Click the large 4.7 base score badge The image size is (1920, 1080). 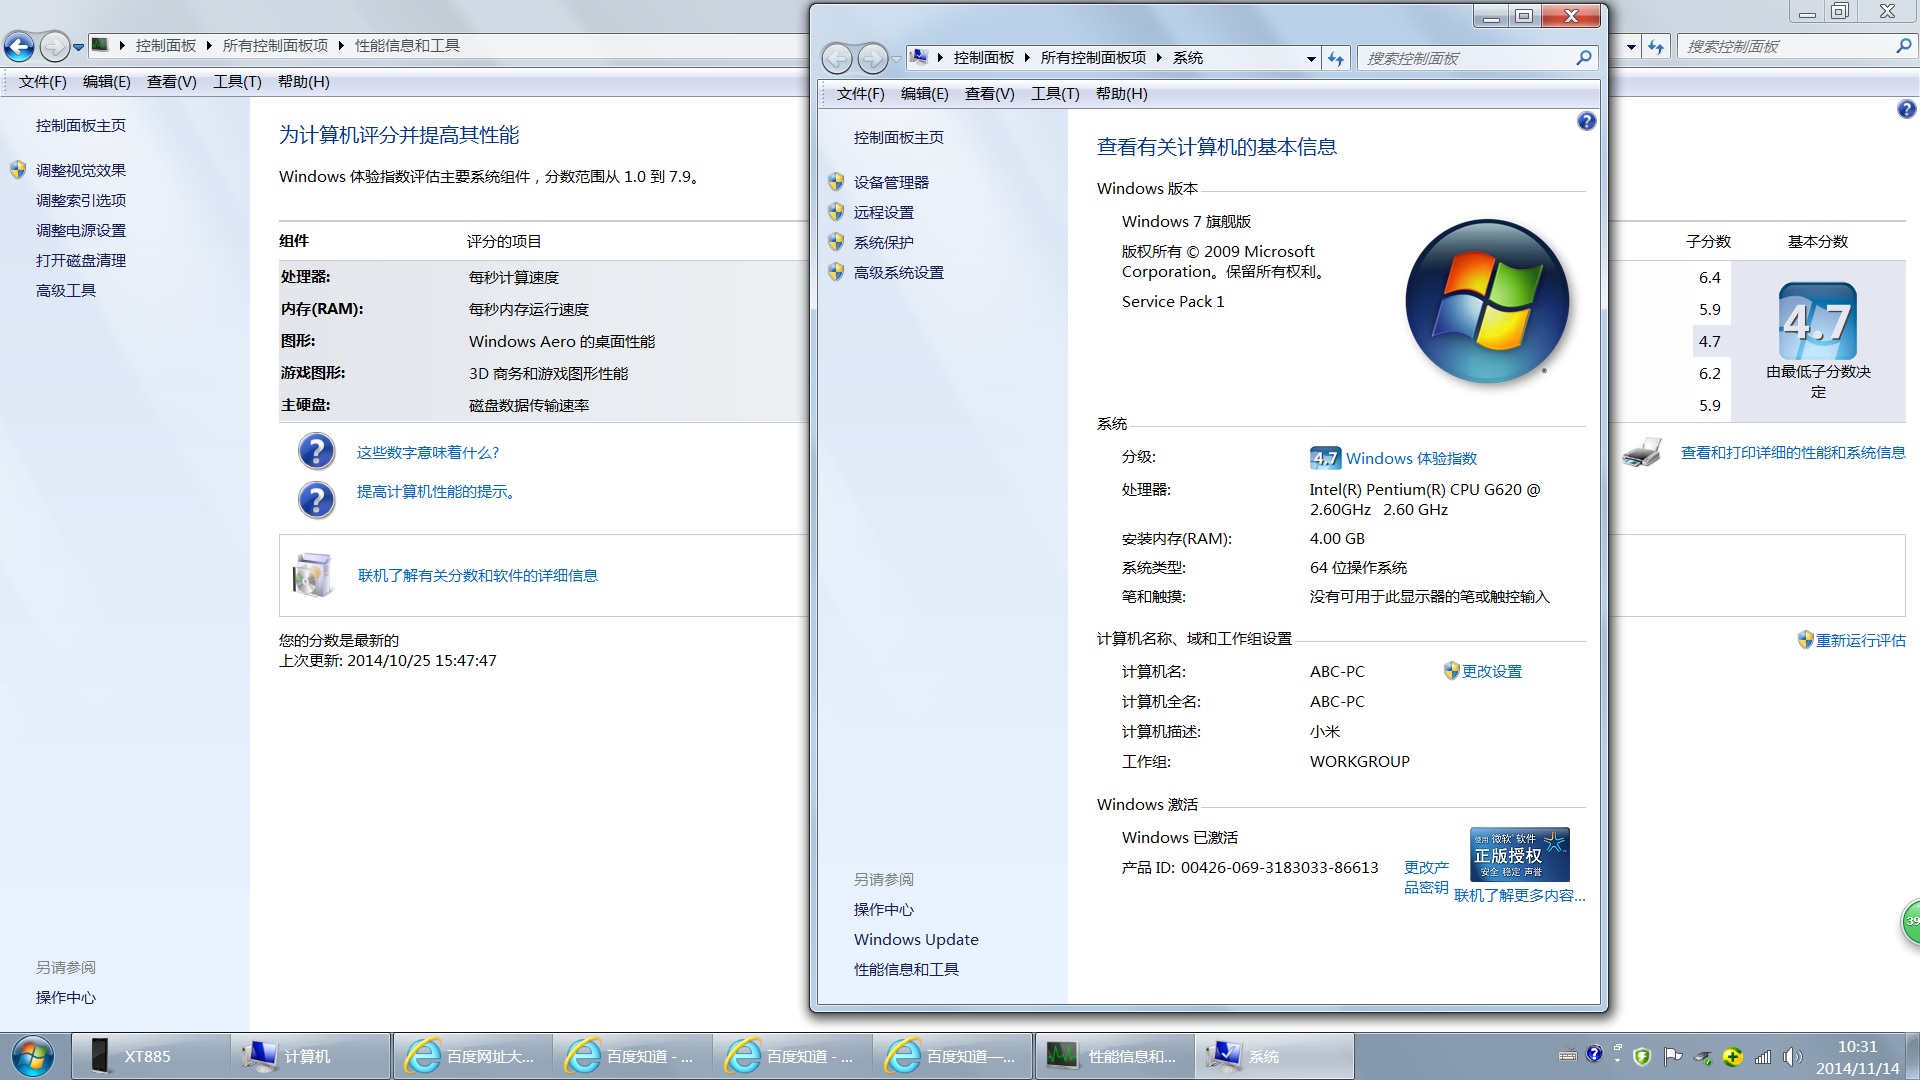point(1817,321)
